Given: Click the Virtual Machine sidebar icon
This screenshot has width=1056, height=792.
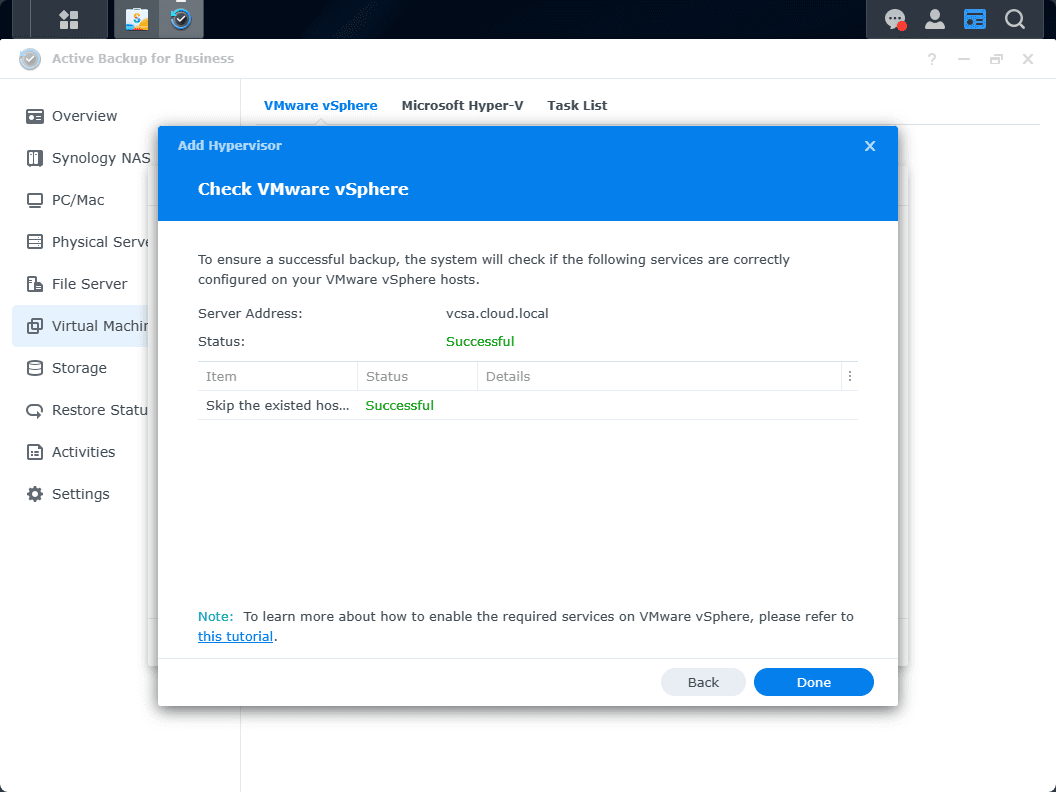Looking at the screenshot, I should 34,327.
